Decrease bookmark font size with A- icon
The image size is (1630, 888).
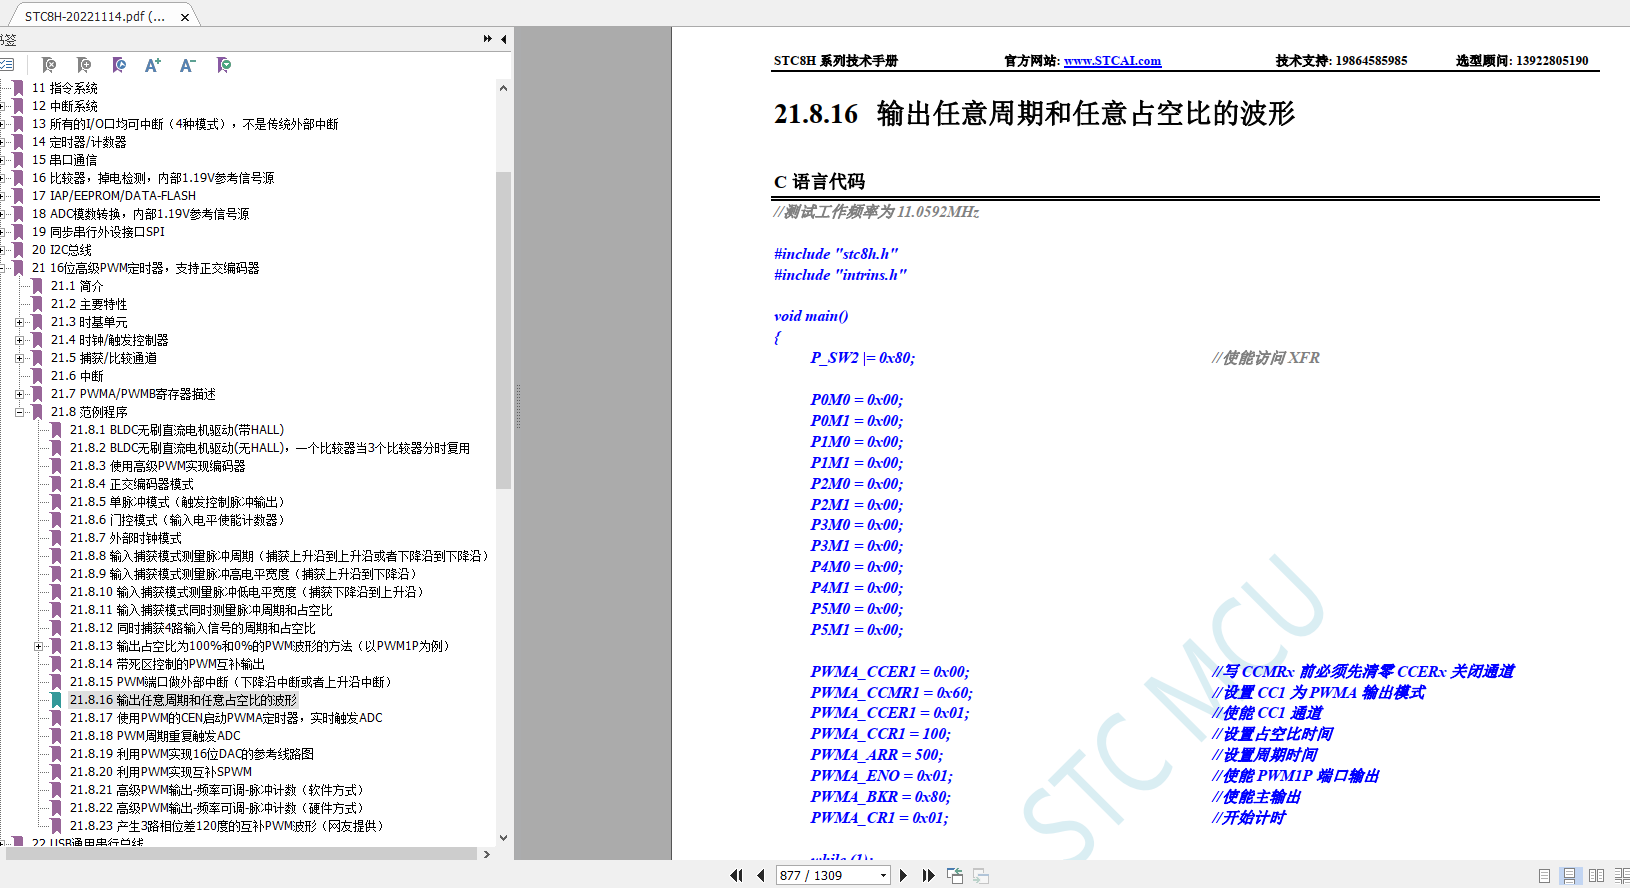click(x=187, y=65)
